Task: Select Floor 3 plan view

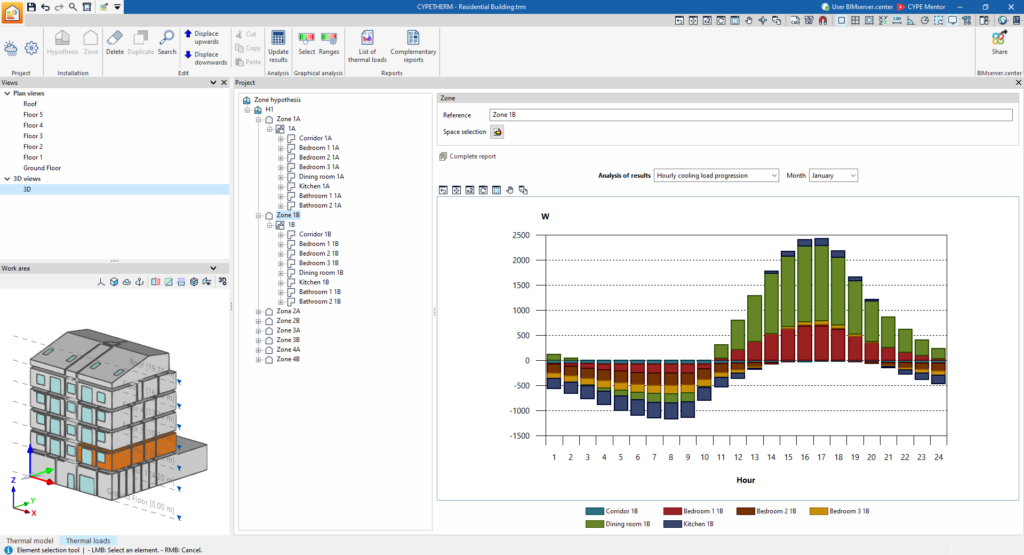Action: (x=33, y=136)
